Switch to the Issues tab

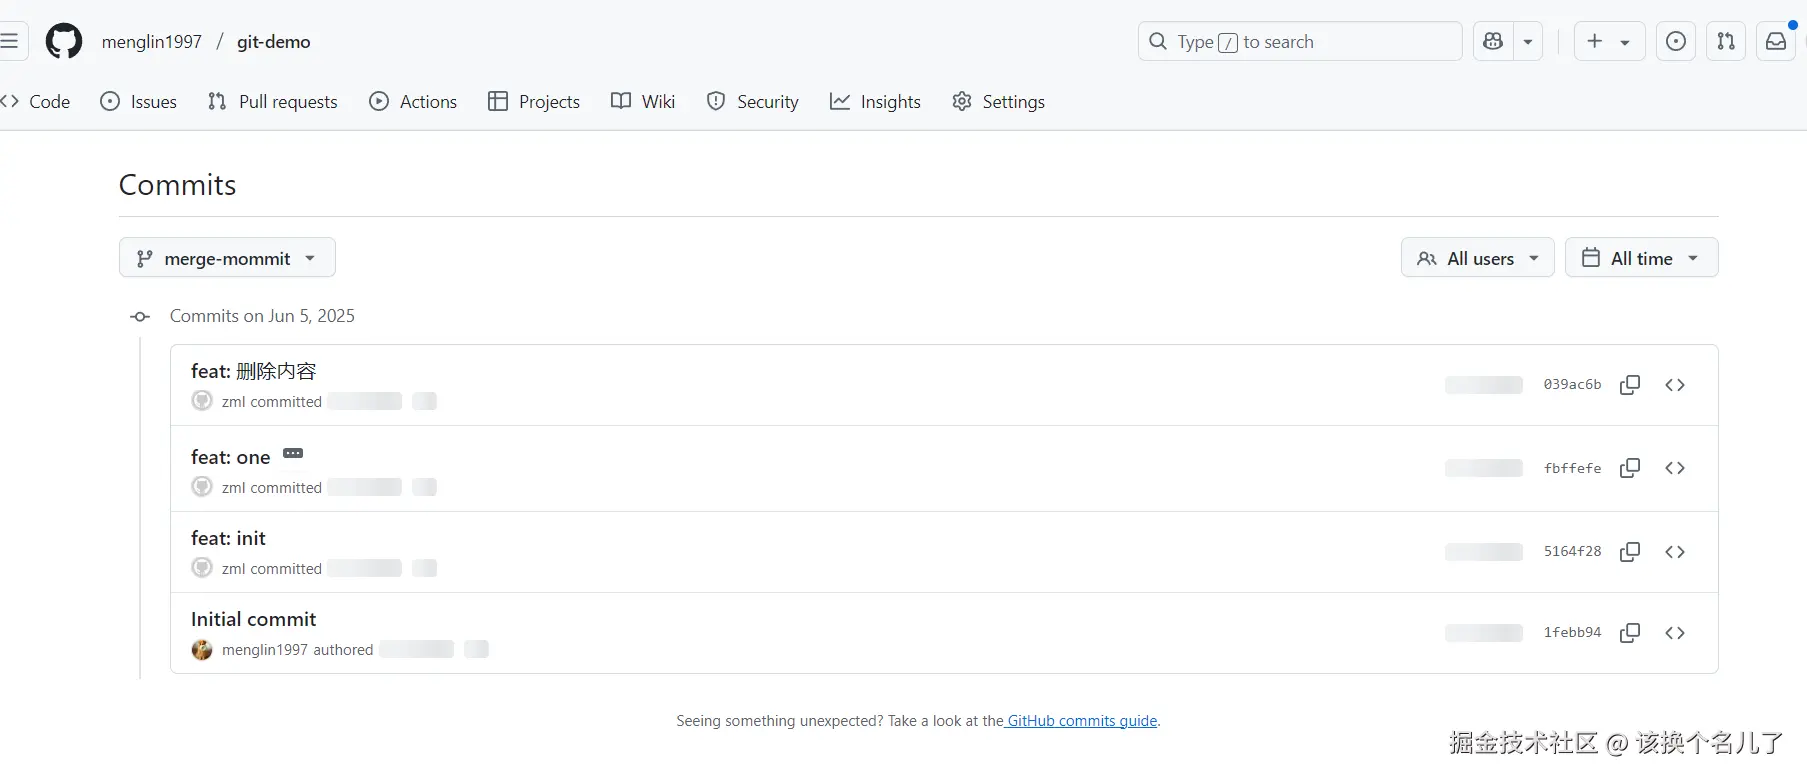(x=139, y=101)
